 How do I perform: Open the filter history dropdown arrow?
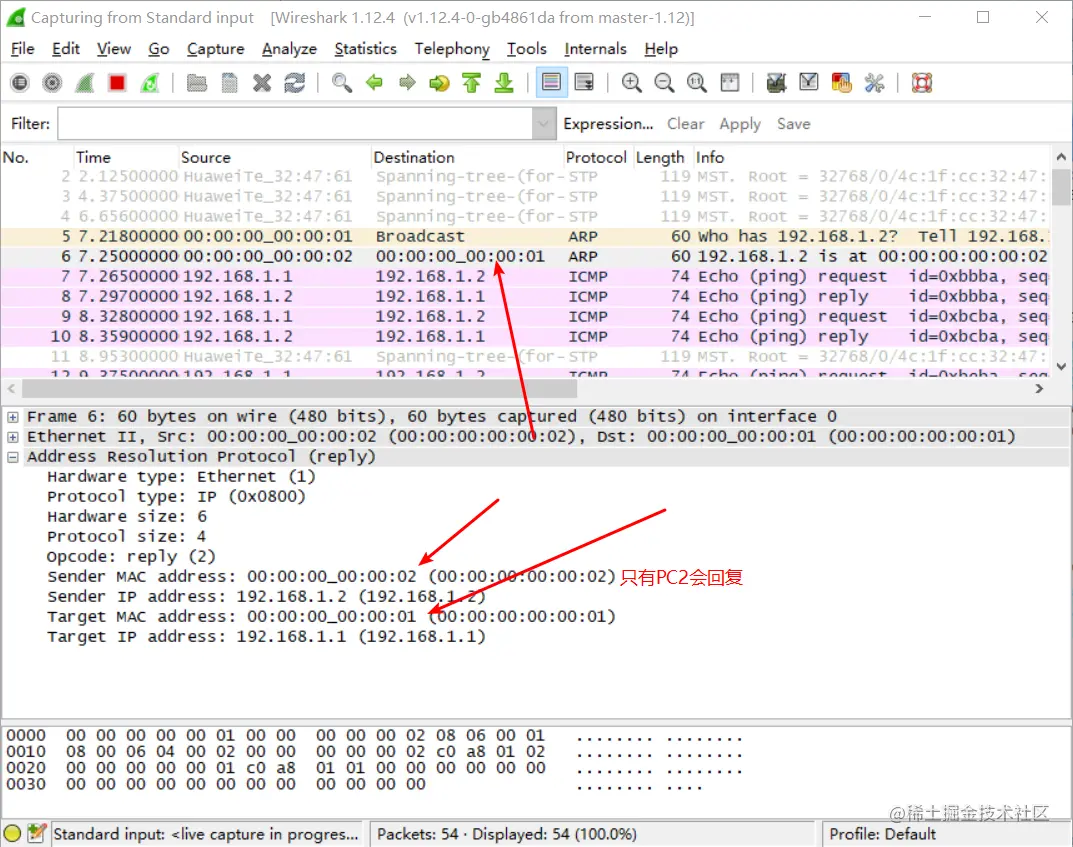tap(544, 124)
